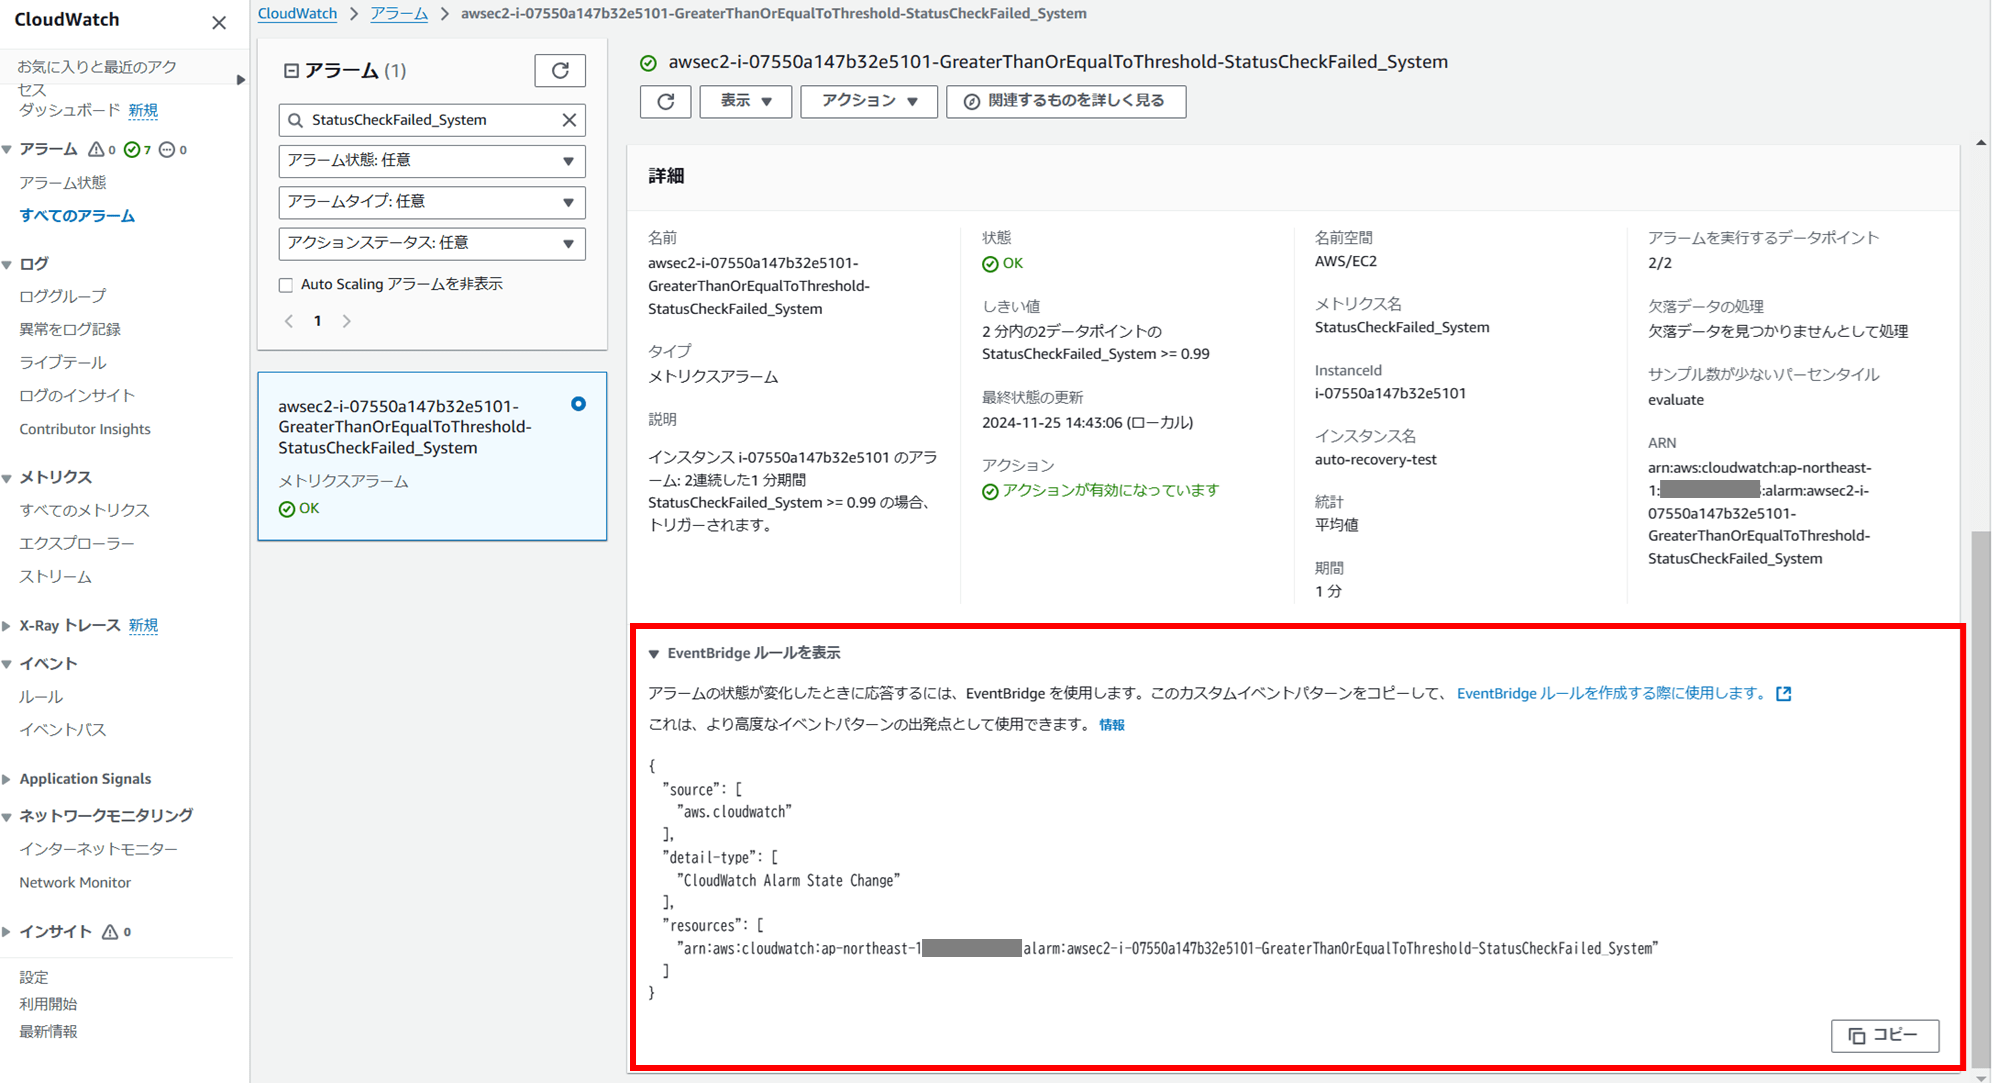Viewport: 2000px width, 1083px height.
Task: Open ロググループ in sidebar
Action: coord(62,297)
